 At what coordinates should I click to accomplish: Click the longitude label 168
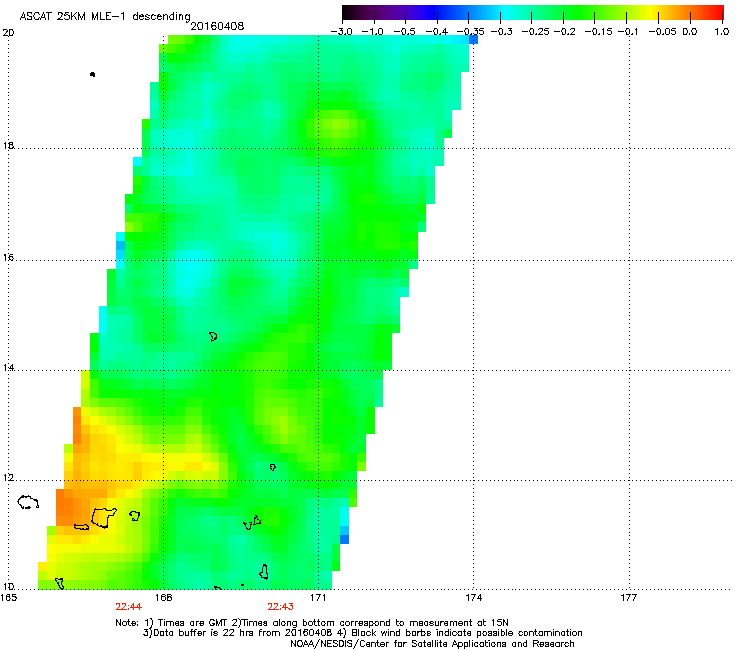[x=163, y=598]
